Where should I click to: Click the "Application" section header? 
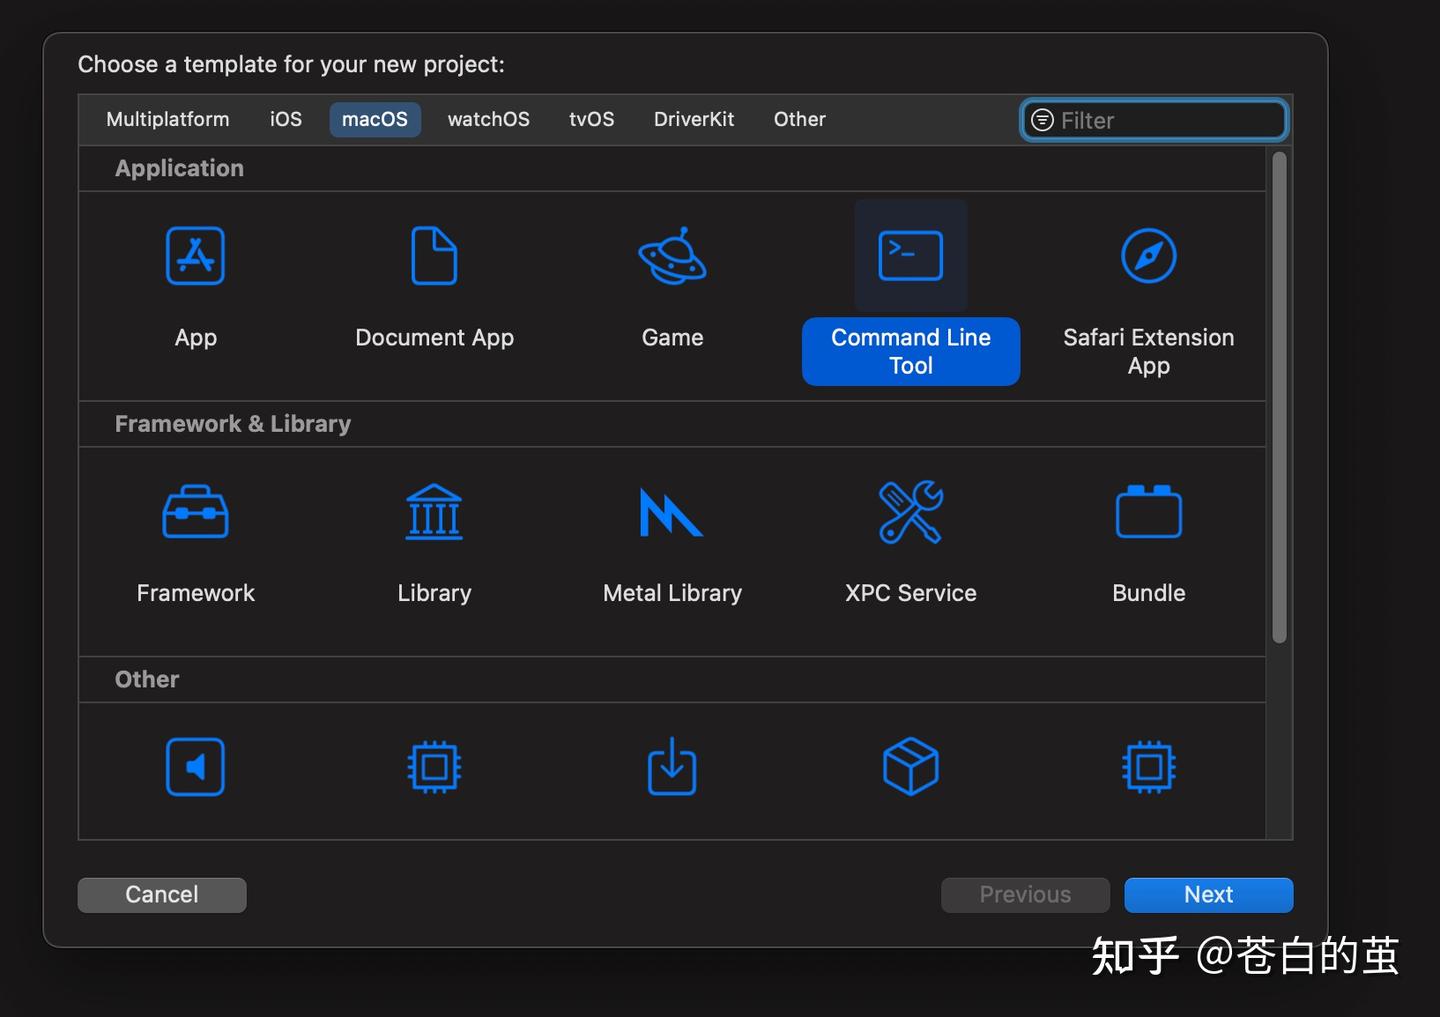179,168
